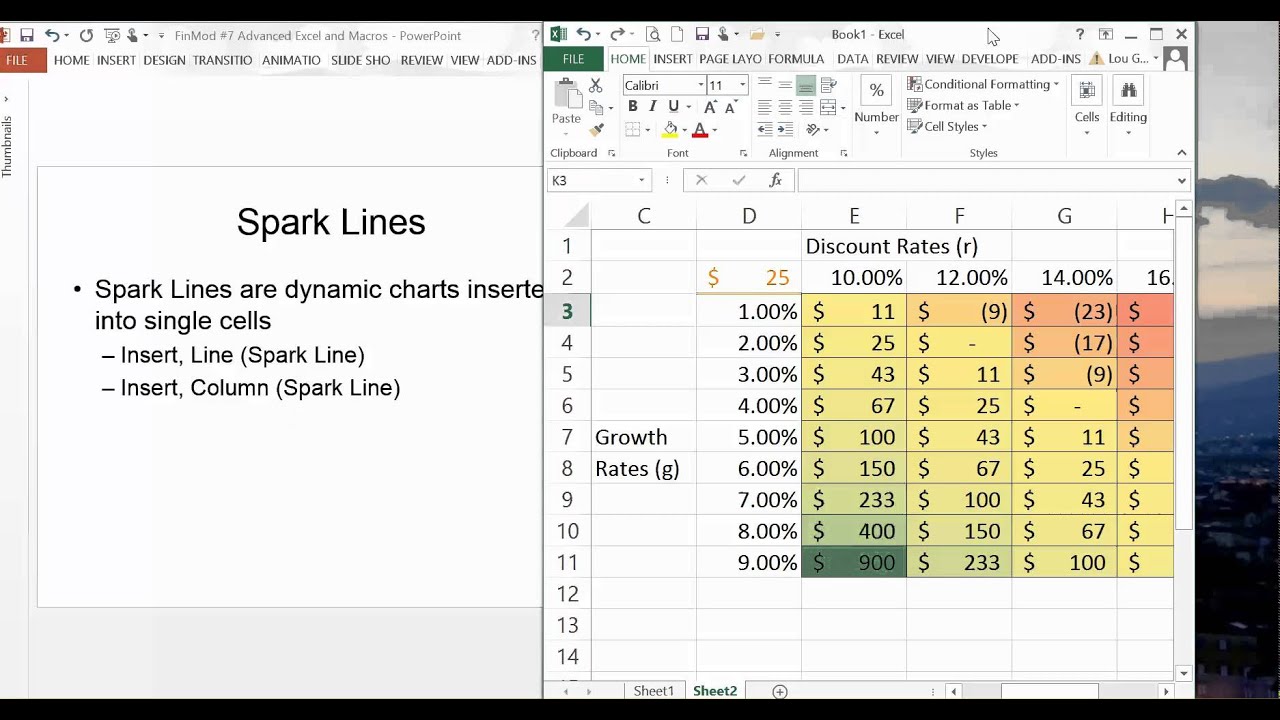Click the Decrease Font Size icon
Screen dimensions: 1280x720
pyautogui.click(x=730, y=108)
